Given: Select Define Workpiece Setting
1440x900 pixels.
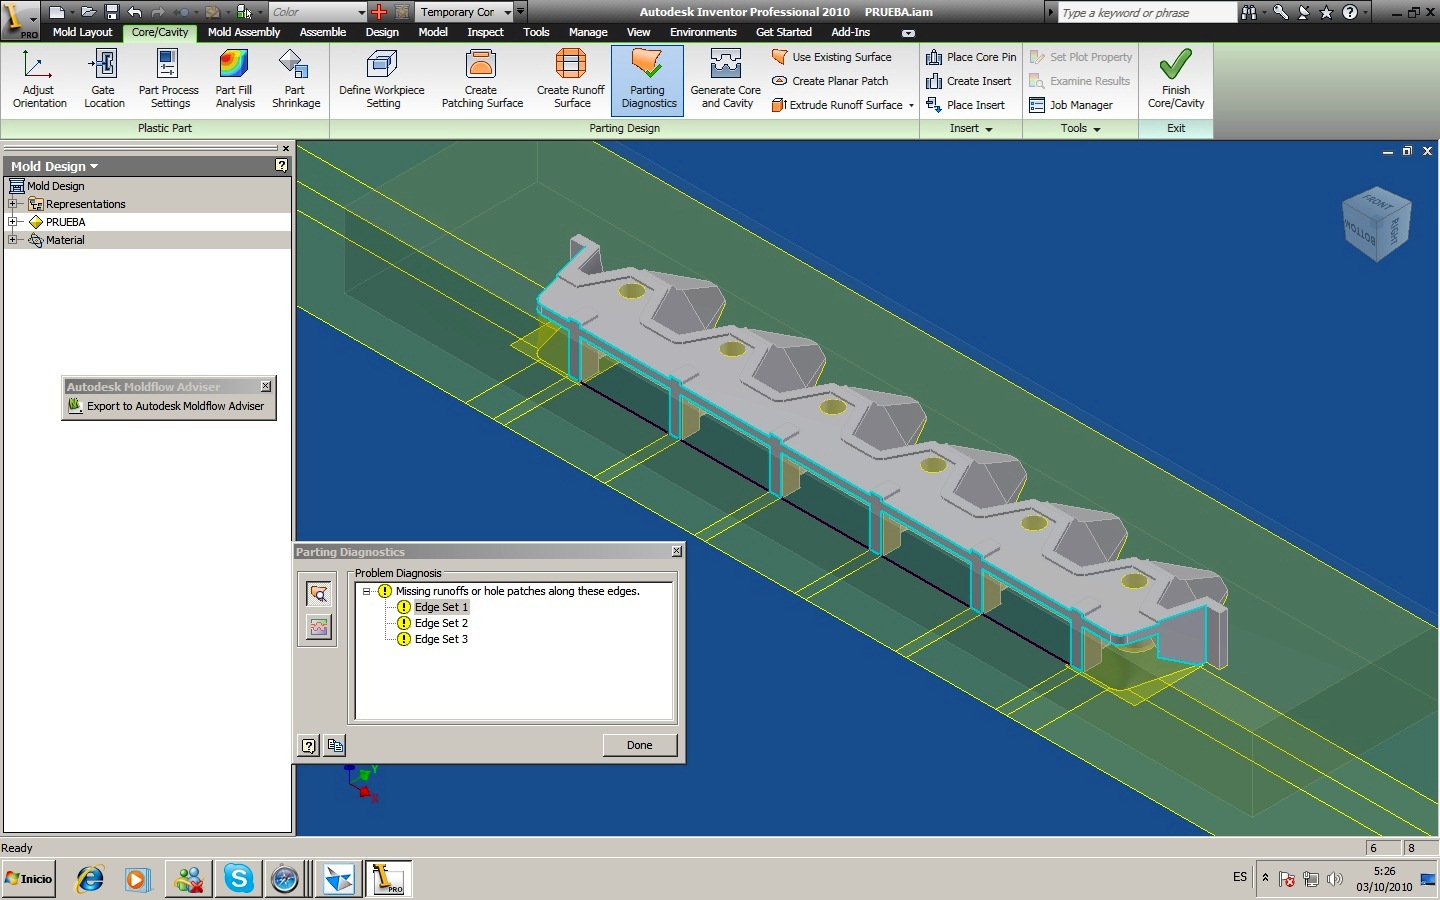Looking at the screenshot, I should click(x=382, y=79).
